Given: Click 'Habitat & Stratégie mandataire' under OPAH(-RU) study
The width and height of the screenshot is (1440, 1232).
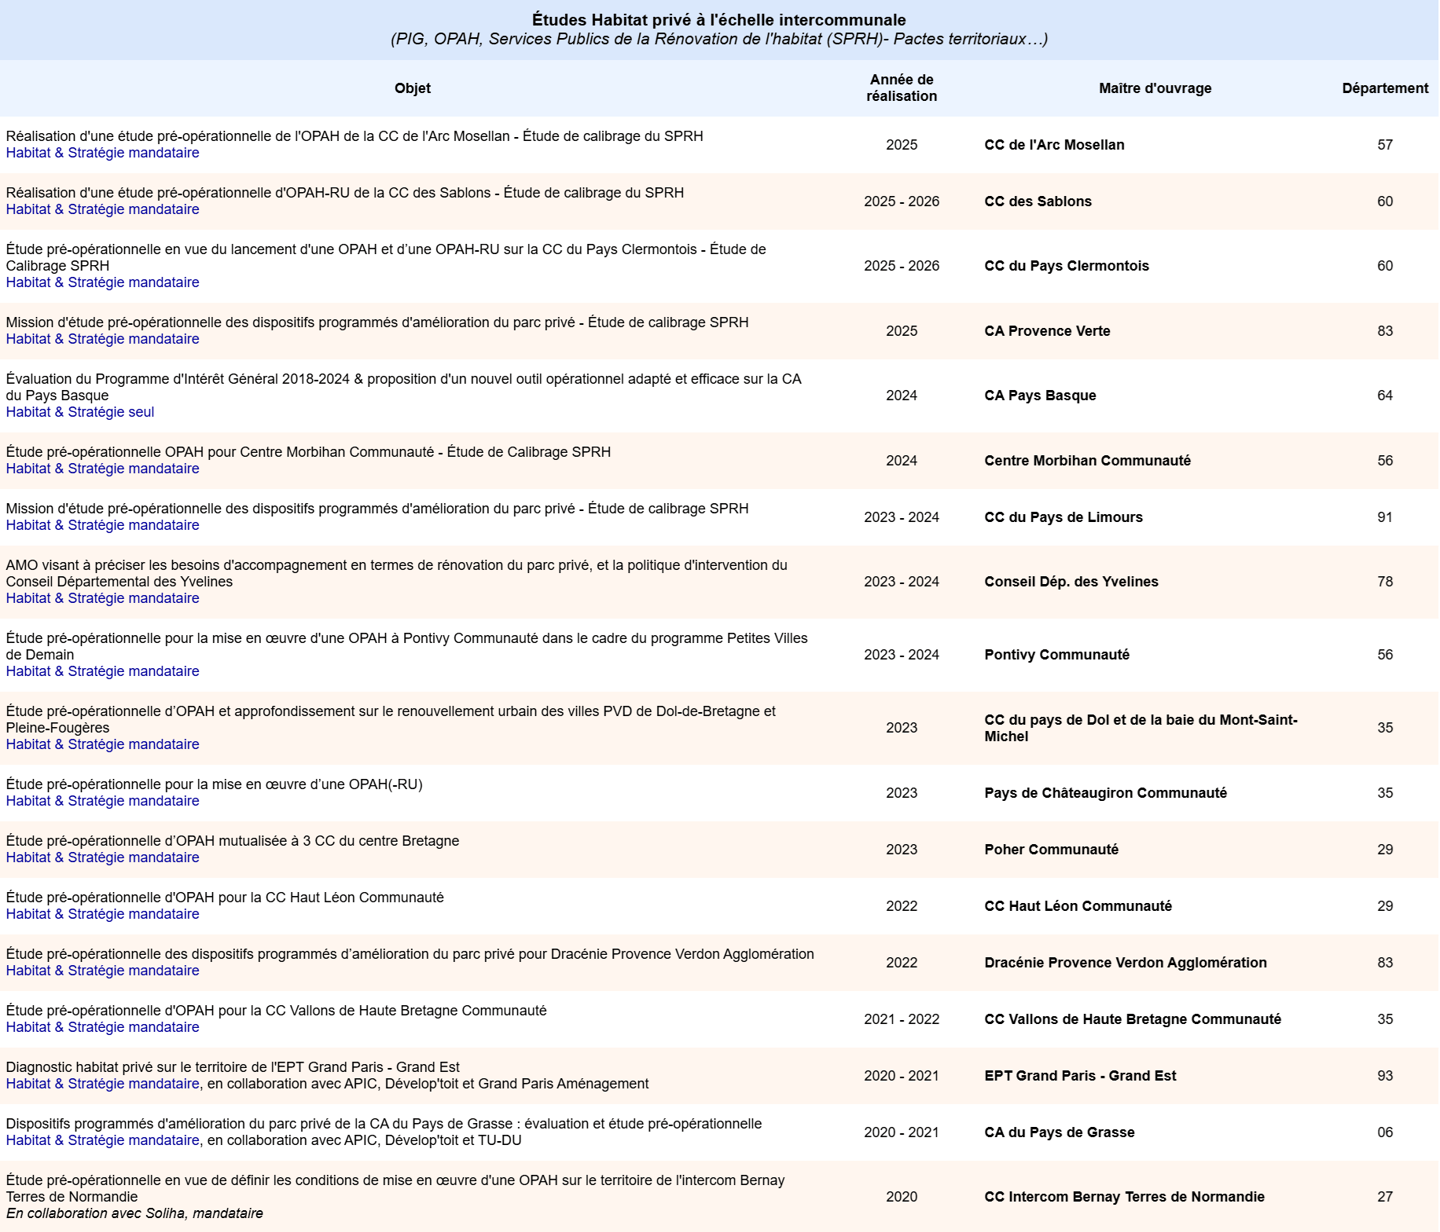Looking at the screenshot, I should (x=102, y=801).
